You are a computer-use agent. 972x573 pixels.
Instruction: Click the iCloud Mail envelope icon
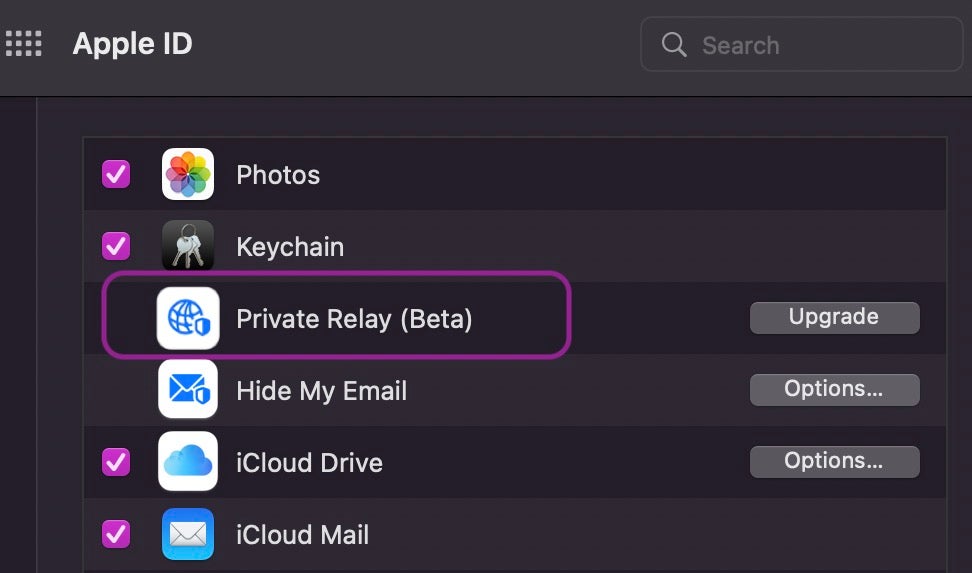pyautogui.click(x=188, y=534)
